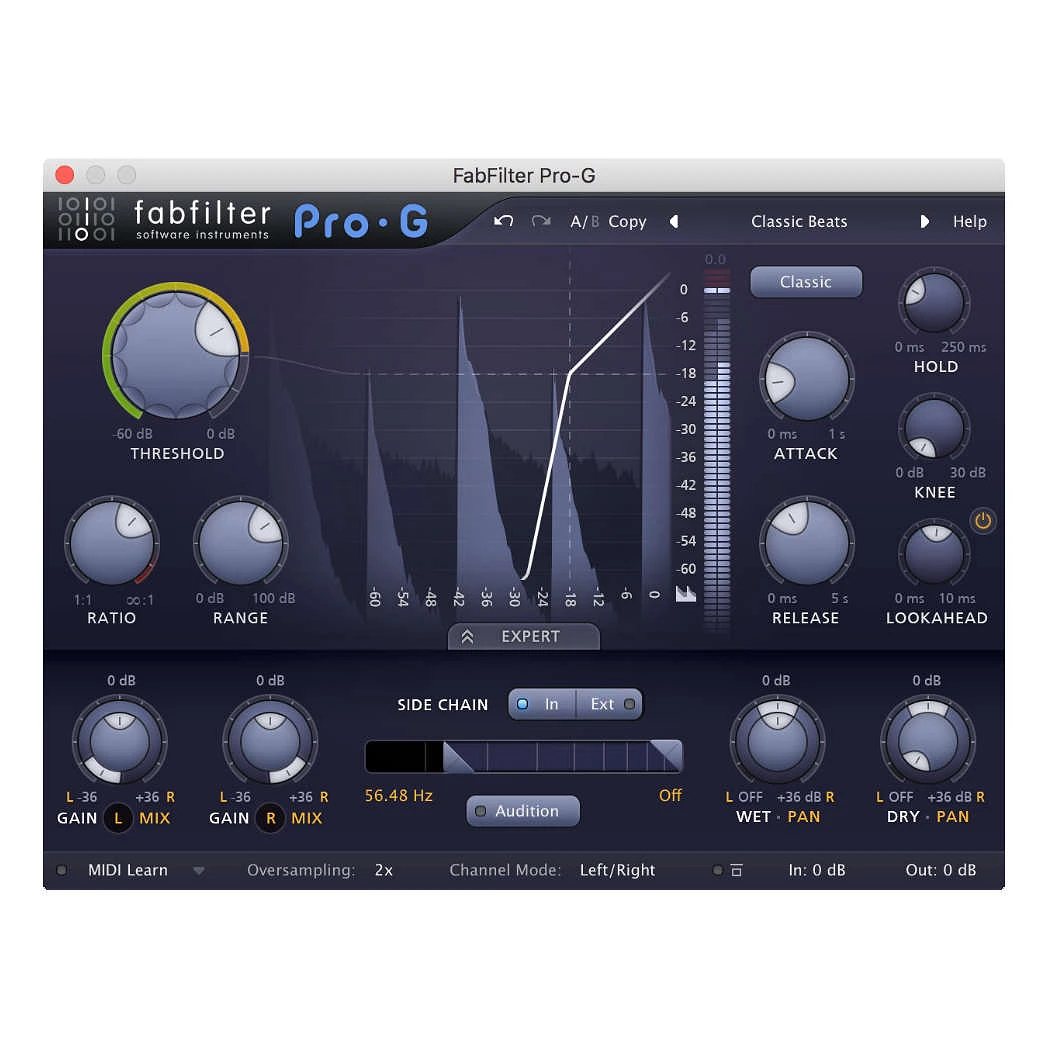This screenshot has height=1048, width=1048.
Task: Click the MIX label under right Gain
Action: coord(307,817)
